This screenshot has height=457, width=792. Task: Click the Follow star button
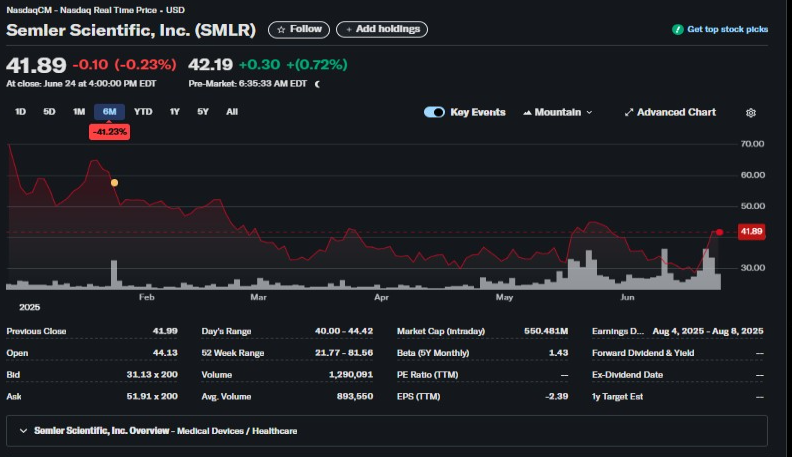click(299, 29)
